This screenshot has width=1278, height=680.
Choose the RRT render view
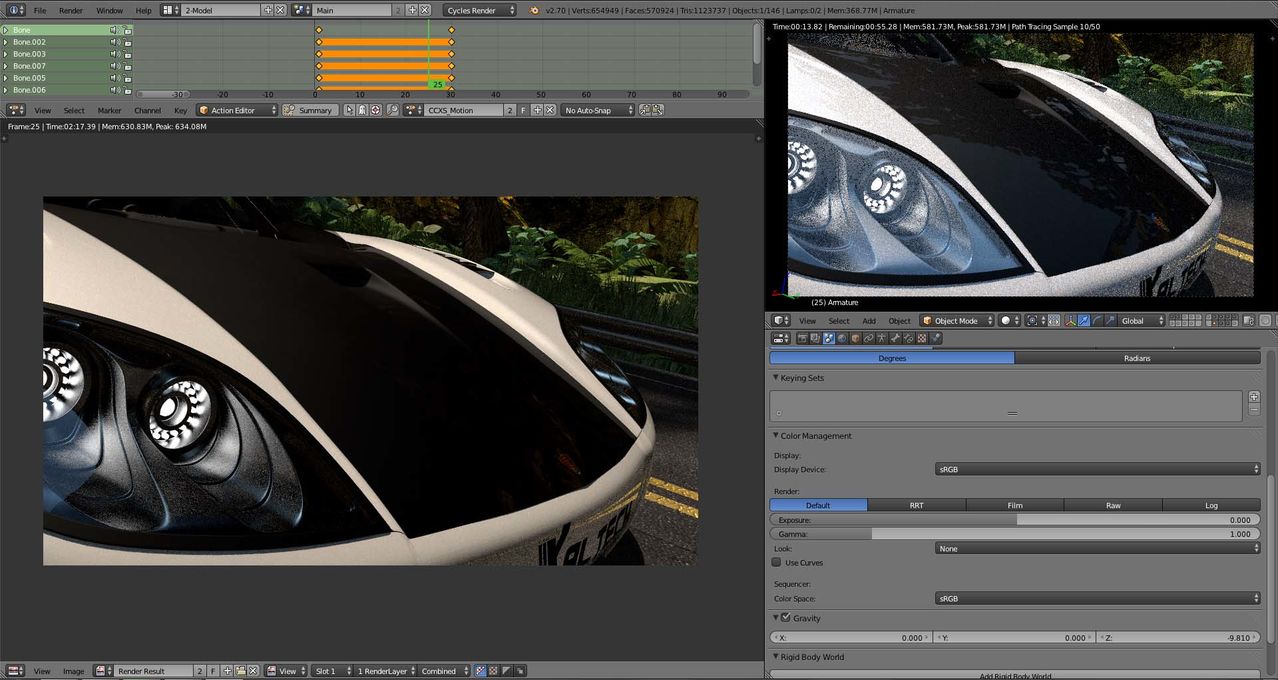[916, 505]
